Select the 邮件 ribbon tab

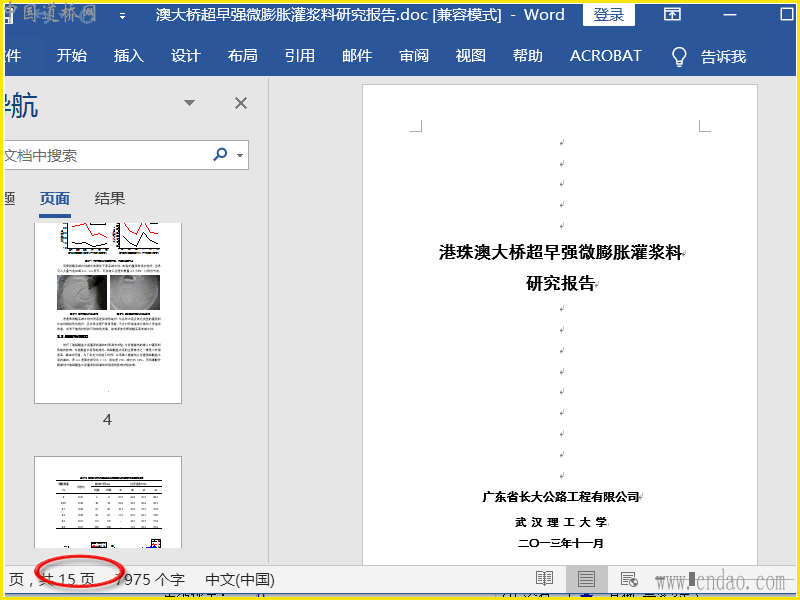(357, 56)
